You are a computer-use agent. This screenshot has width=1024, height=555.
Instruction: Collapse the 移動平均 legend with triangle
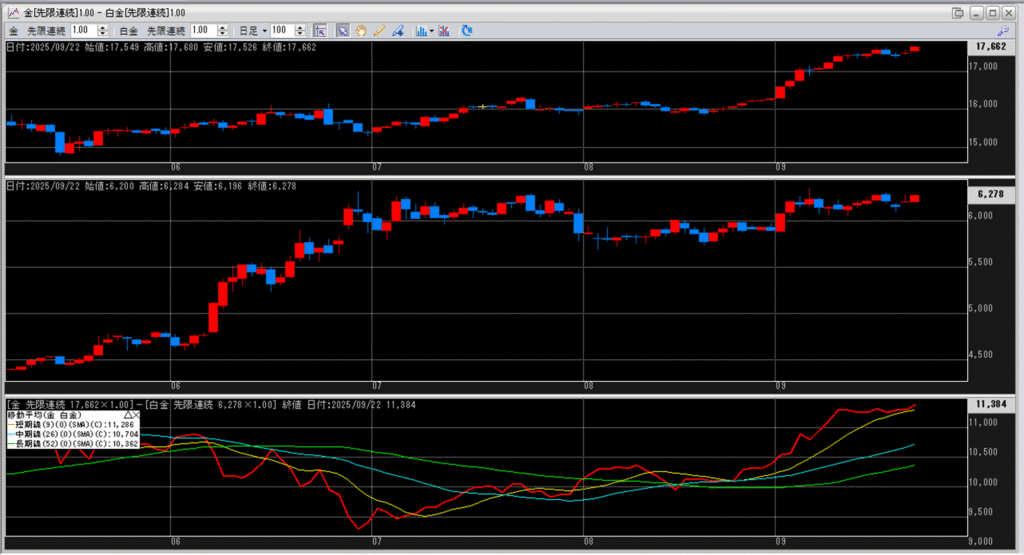[126, 413]
